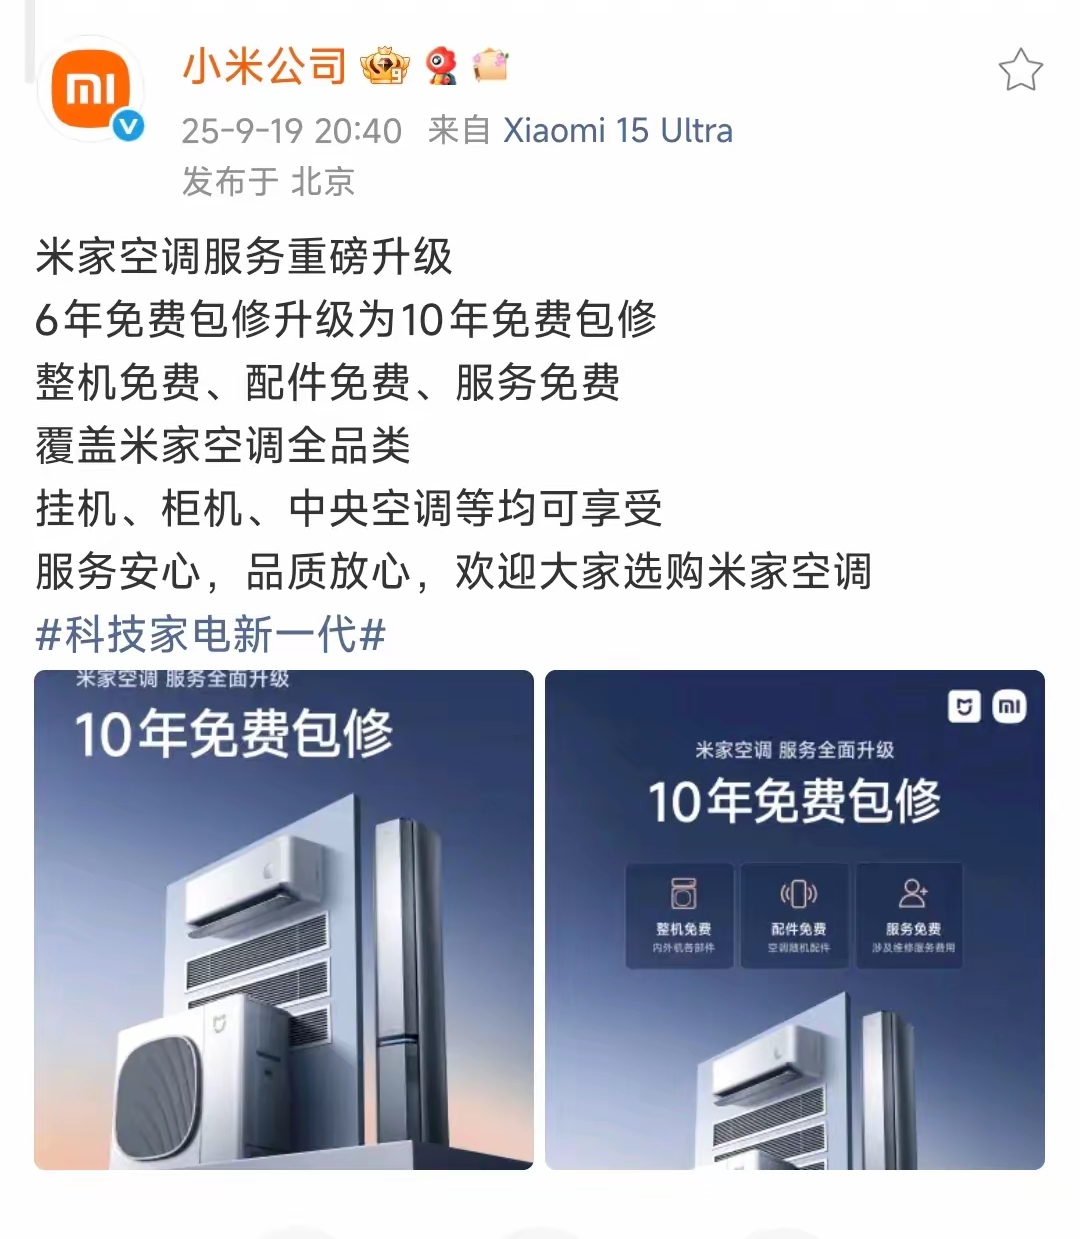Open the #科技家电新一代# hashtag
This screenshot has height=1239, width=1080.
[x=210, y=634]
